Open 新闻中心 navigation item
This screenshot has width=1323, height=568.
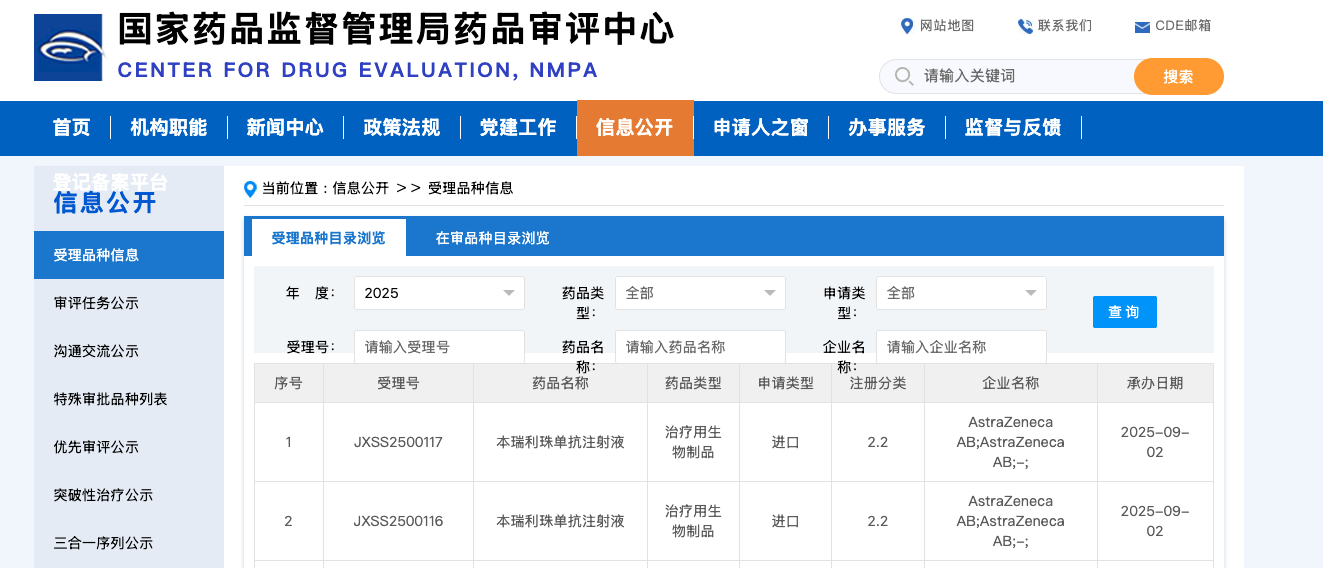(x=285, y=128)
